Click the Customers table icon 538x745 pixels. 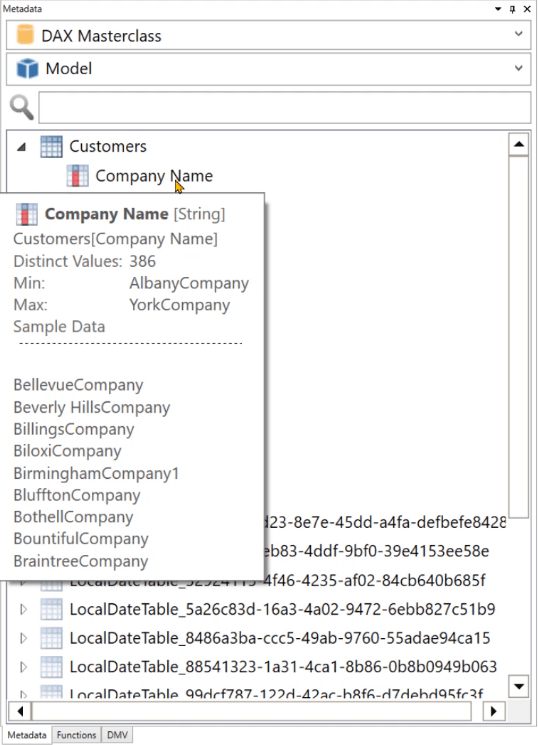pyautogui.click(x=51, y=146)
